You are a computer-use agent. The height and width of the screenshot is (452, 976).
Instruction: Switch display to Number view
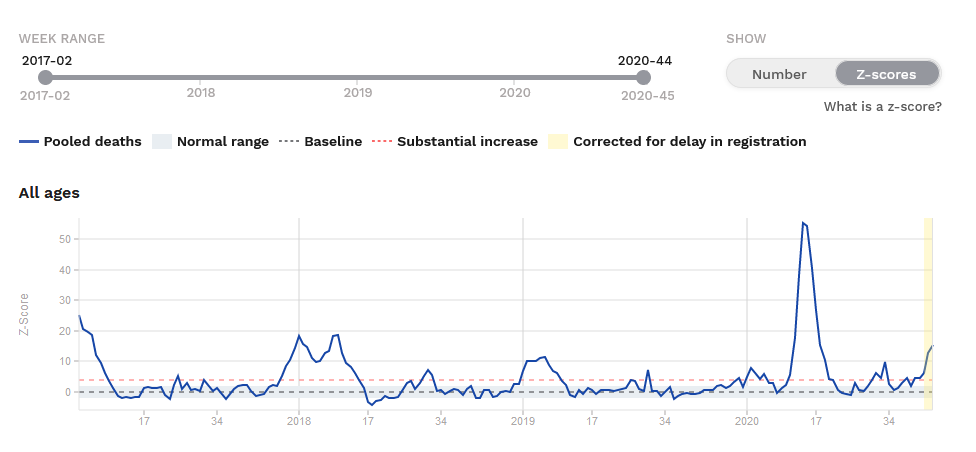(779, 74)
